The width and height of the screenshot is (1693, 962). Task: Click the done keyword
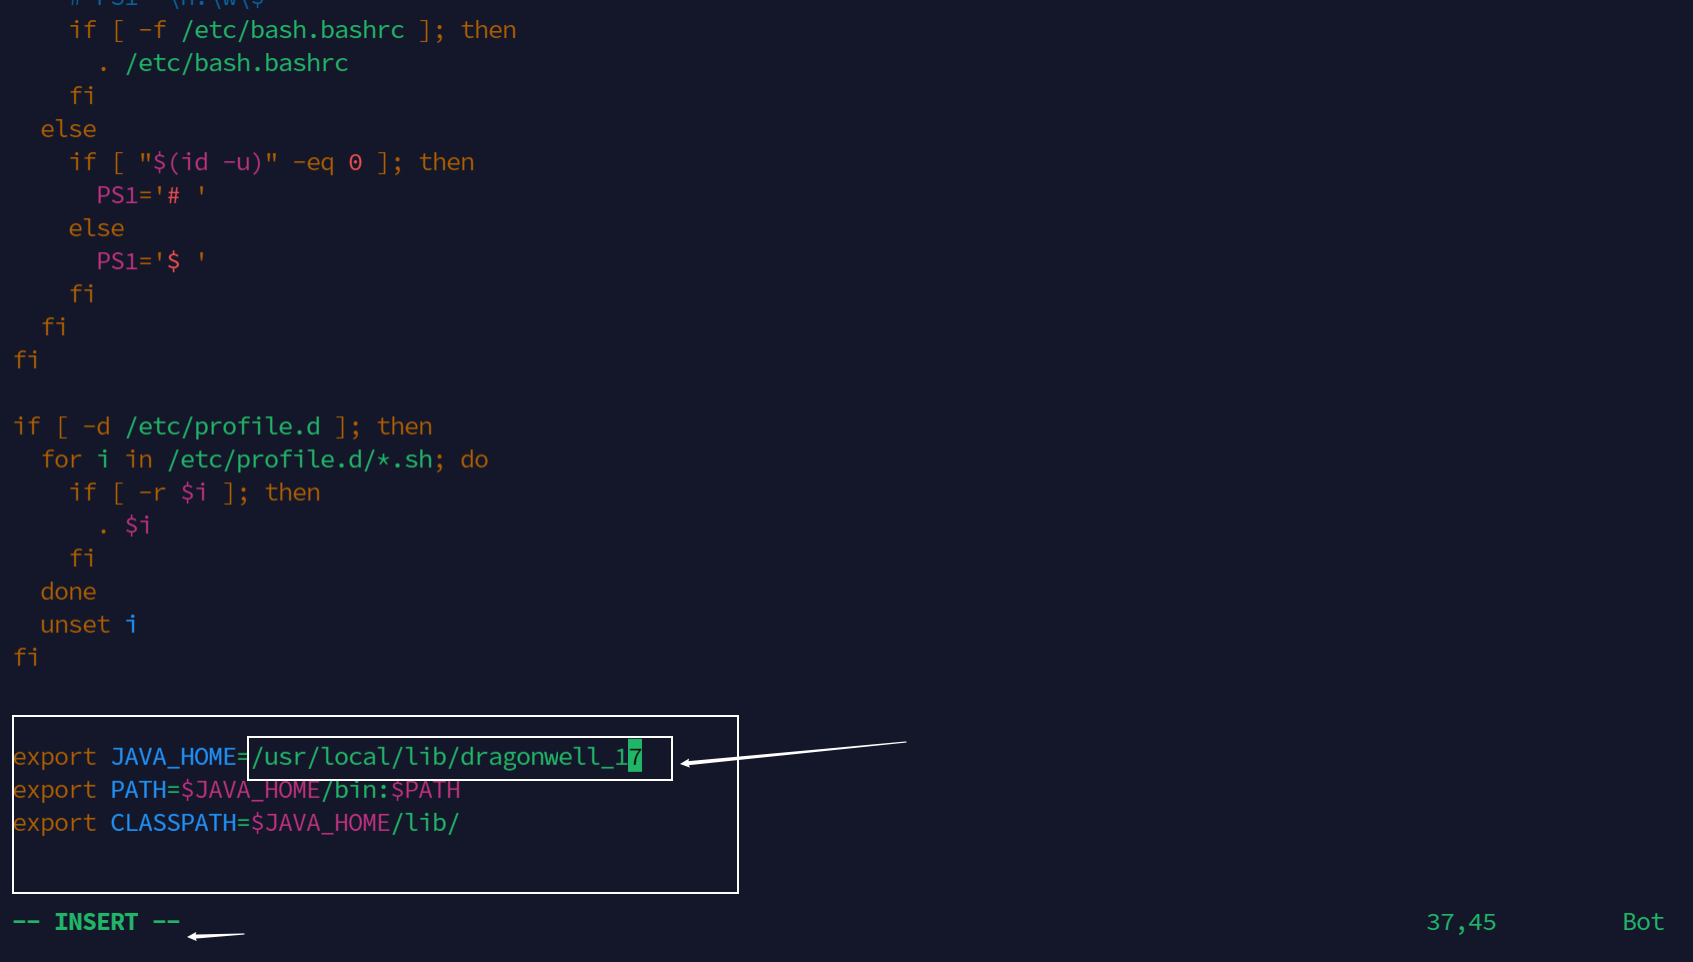(x=68, y=592)
